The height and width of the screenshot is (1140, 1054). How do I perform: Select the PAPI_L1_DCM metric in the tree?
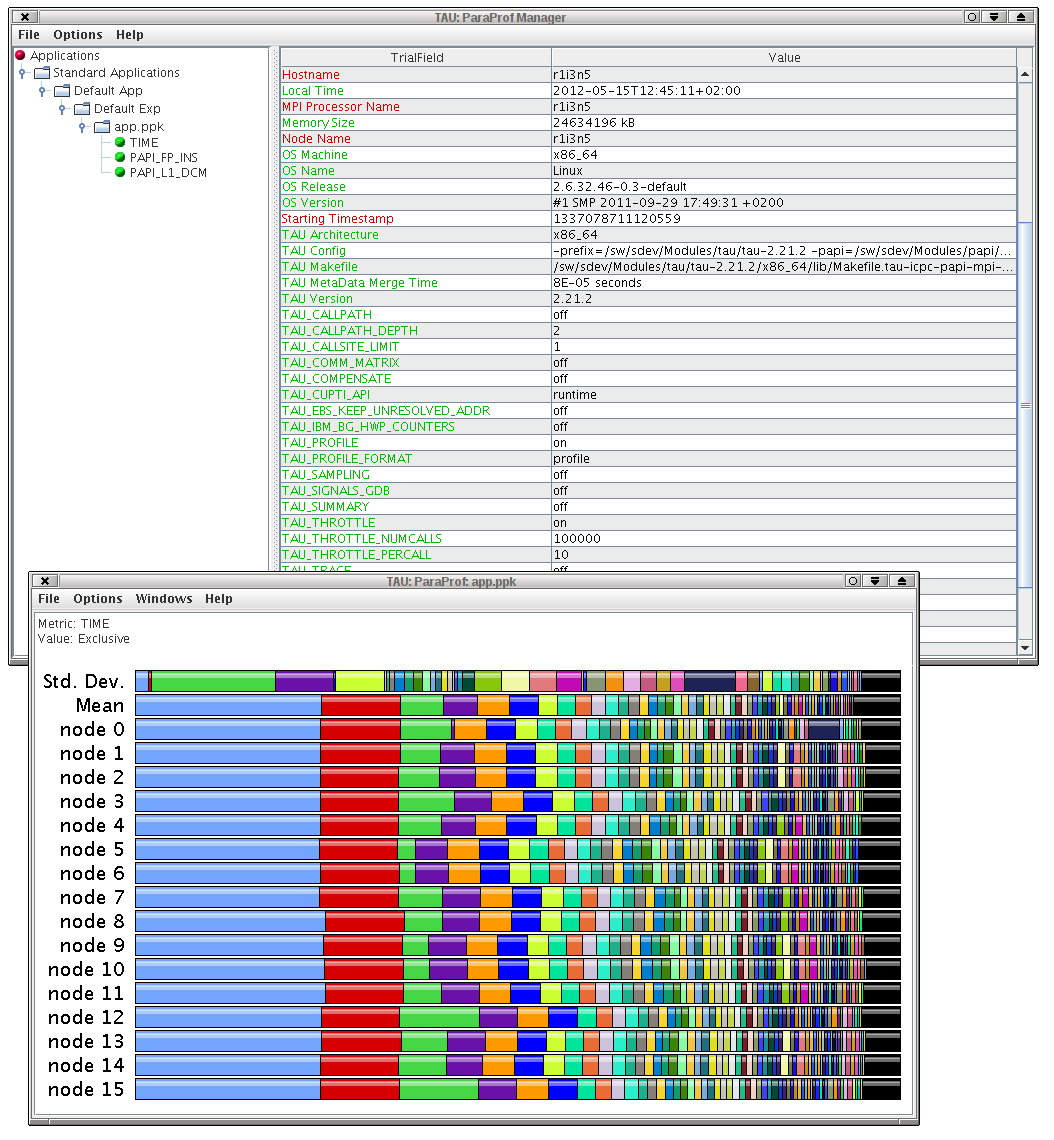tap(169, 172)
